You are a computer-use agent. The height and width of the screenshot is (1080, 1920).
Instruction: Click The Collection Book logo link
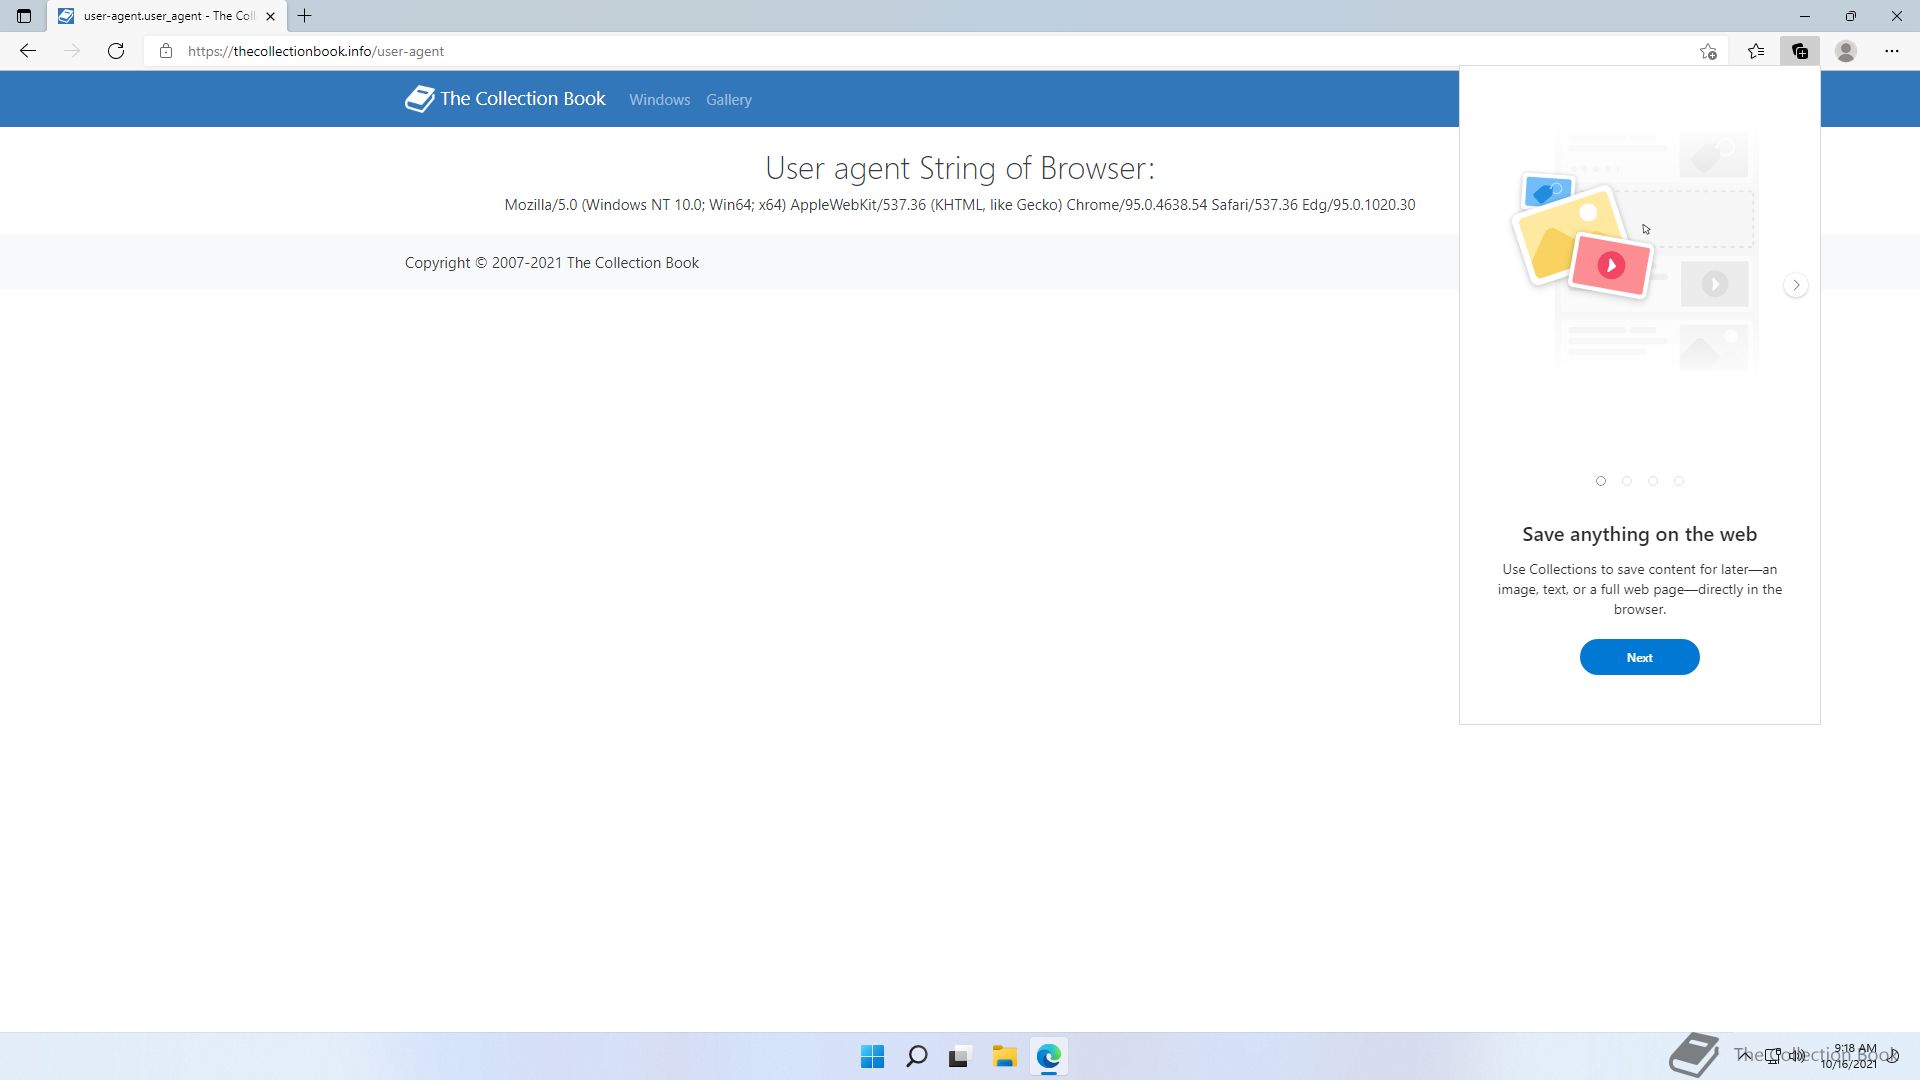[505, 98]
